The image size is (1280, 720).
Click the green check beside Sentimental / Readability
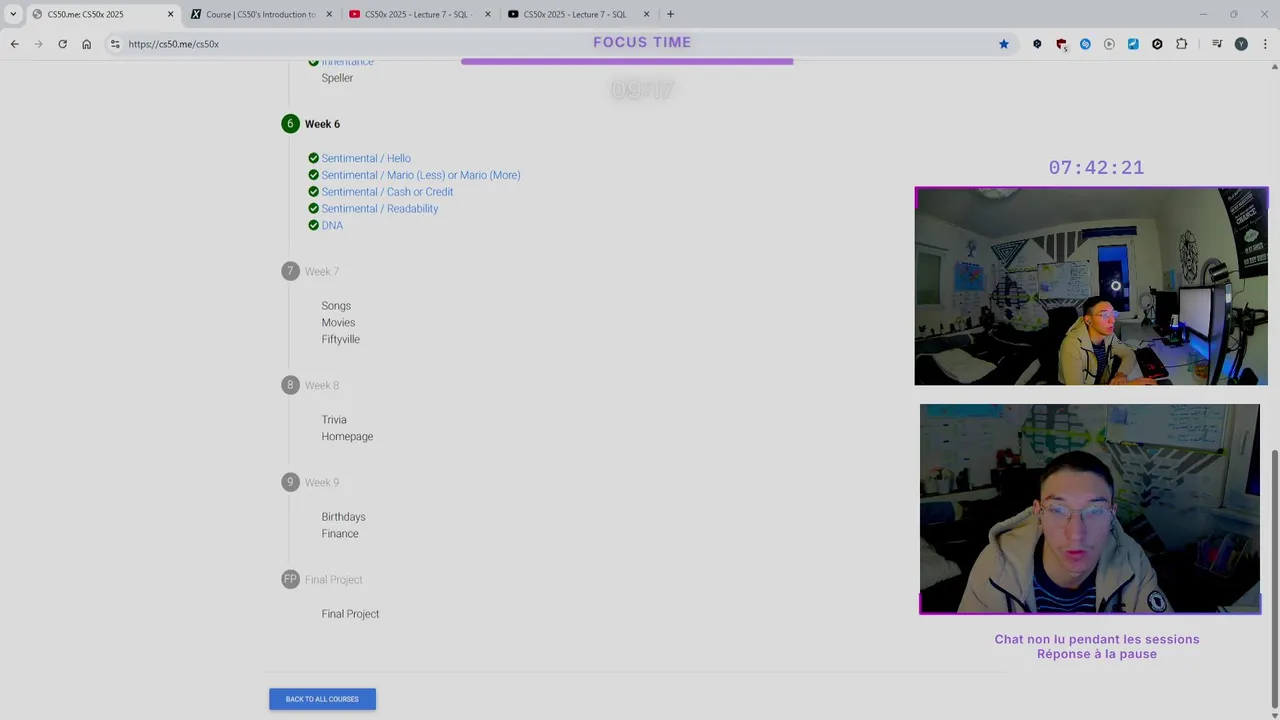point(313,208)
